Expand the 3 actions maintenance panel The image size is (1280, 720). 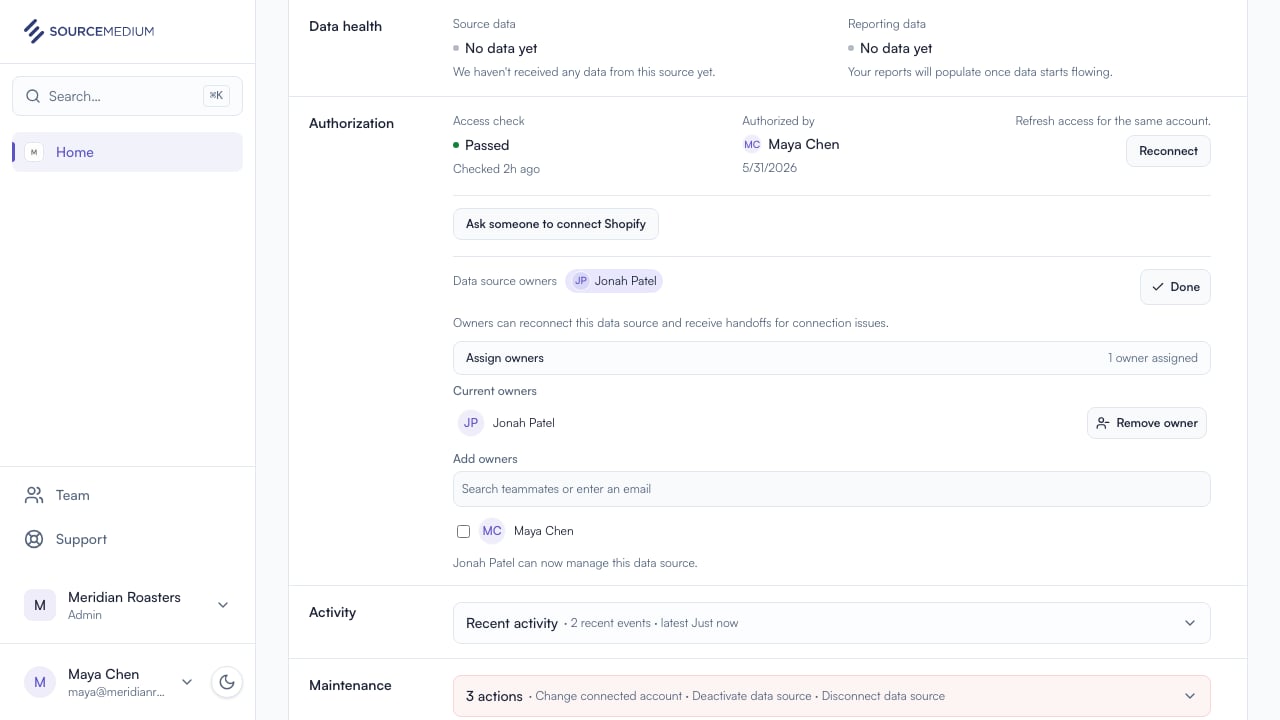[832, 696]
